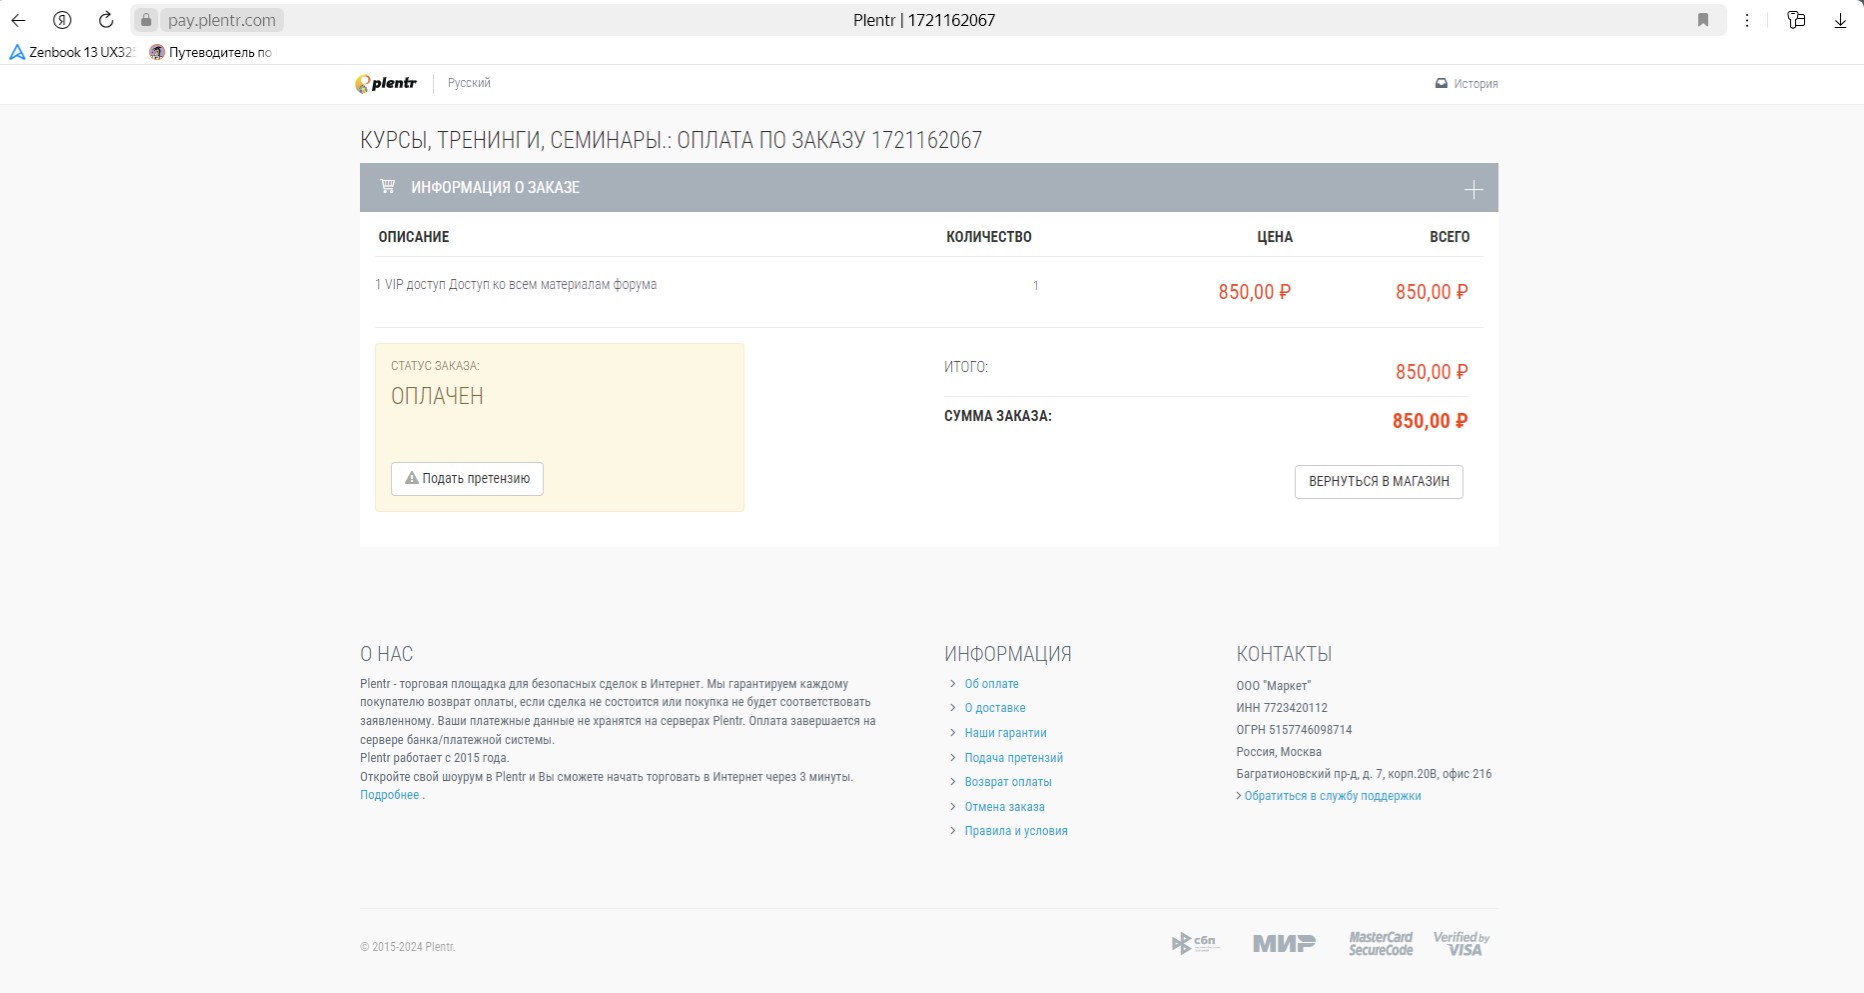Open the Наши гарантии link
This screenshot has width=1864, height=993.
(1005, 733)
